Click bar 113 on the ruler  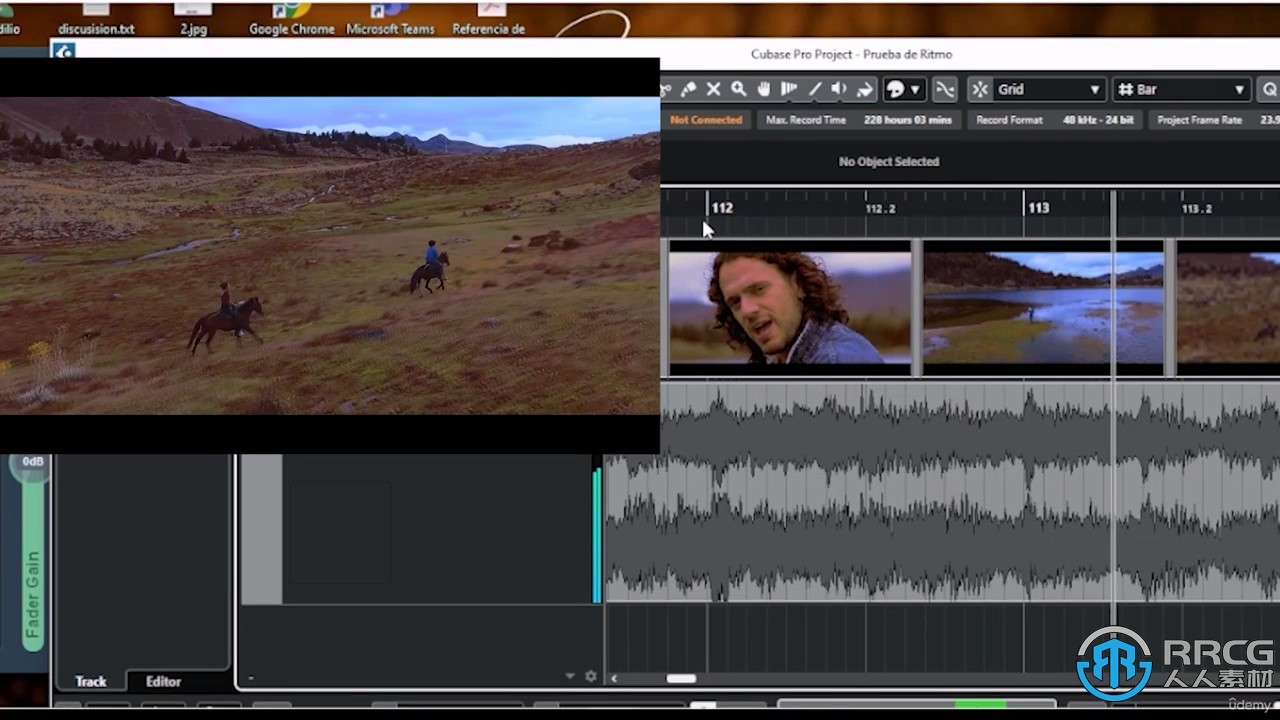[x=1038, y=208]
